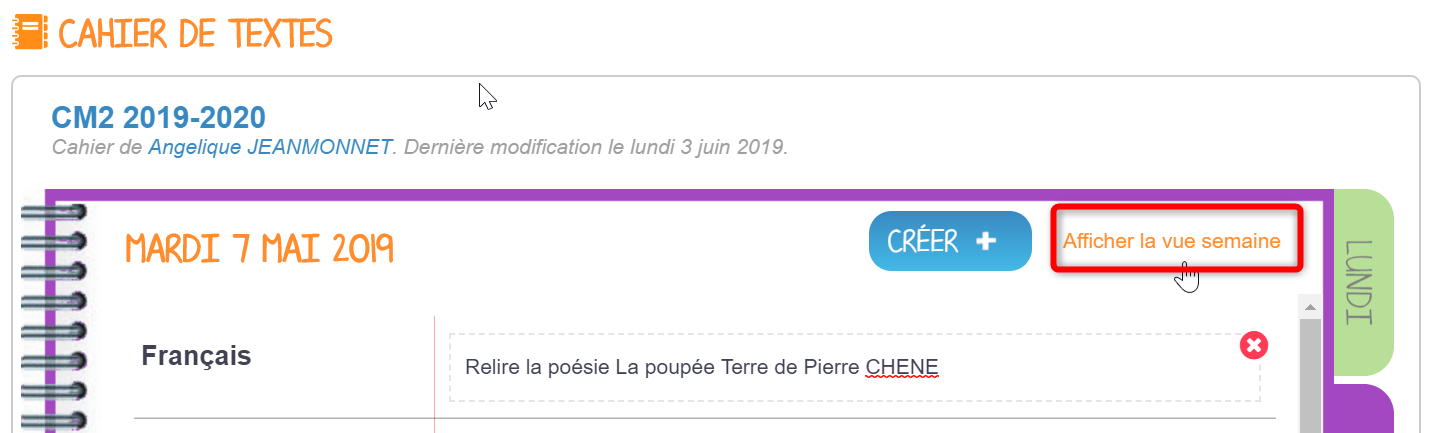Image resolution: width=1429 pixels, height=433 pixels.
Task: Select the purple day tab below LUNDI
Action: tap(1363, 409)
